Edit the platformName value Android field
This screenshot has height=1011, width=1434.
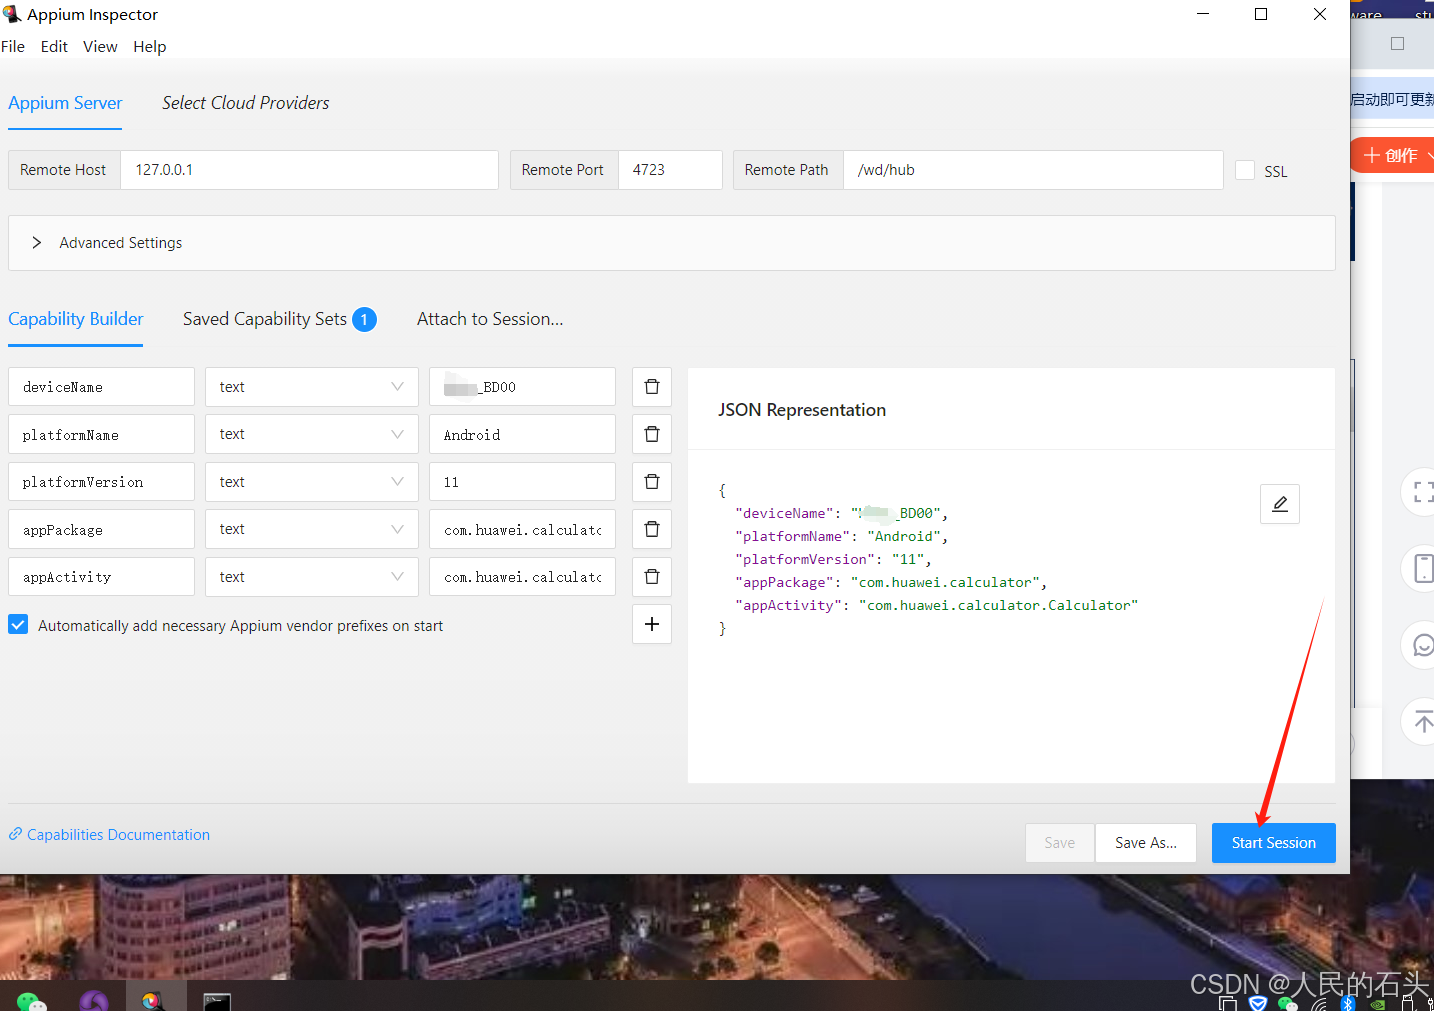pyautogui.click(x=522, y=434)
